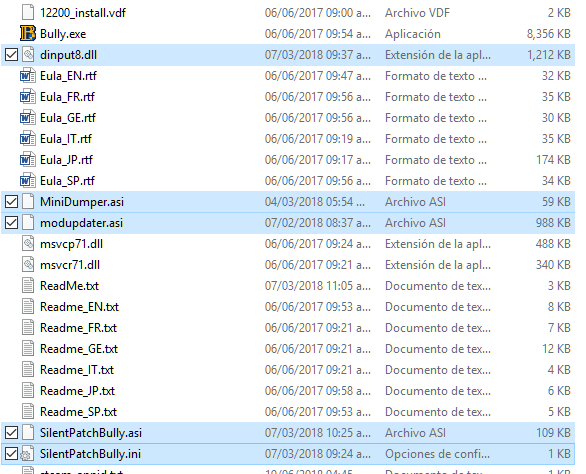Select the file named Readme_SP.txt

pos(78,412)
